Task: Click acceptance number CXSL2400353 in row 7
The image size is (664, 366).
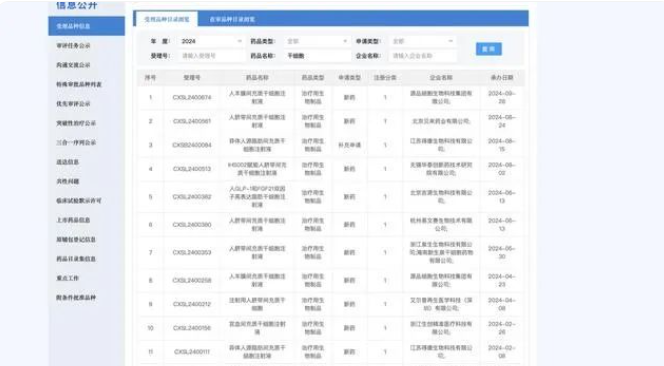Action: (x=192, y=252)
